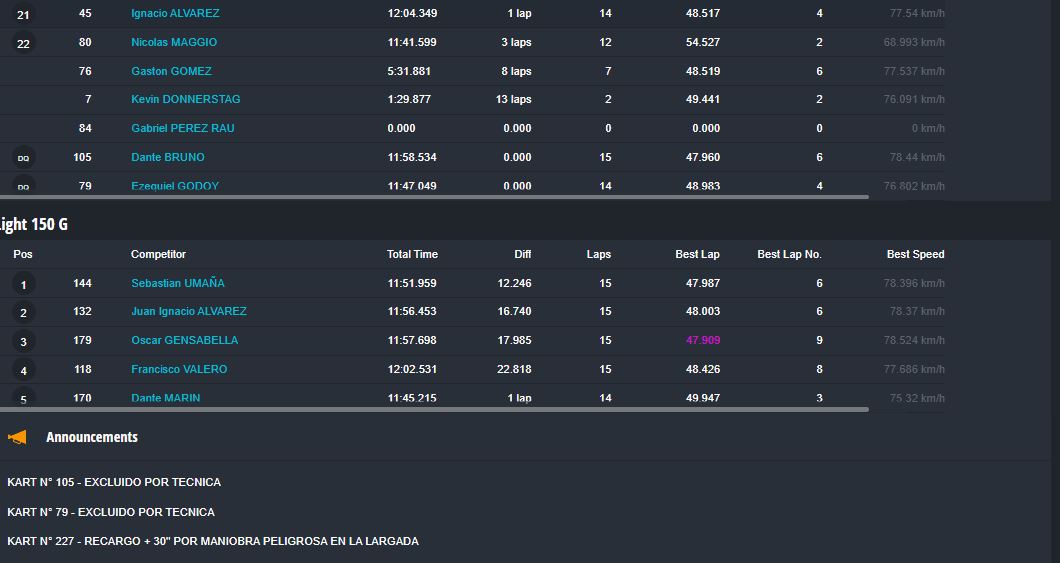Viewport: 1060px width, 563px height.
Task: Click the purple fastest lap time 47.909
Action: (703, 340)
